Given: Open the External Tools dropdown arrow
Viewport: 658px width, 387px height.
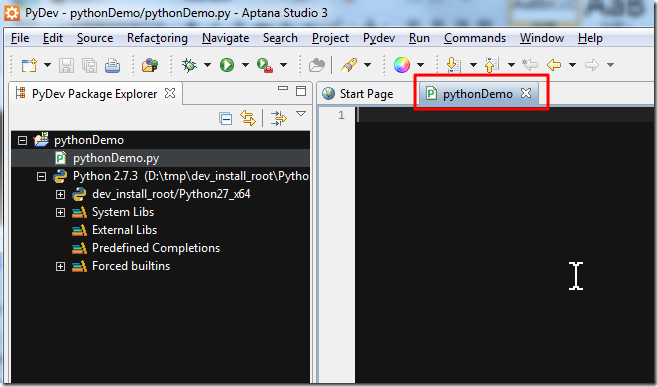Looking at the screenshot, I should click(x=284, y=65).
